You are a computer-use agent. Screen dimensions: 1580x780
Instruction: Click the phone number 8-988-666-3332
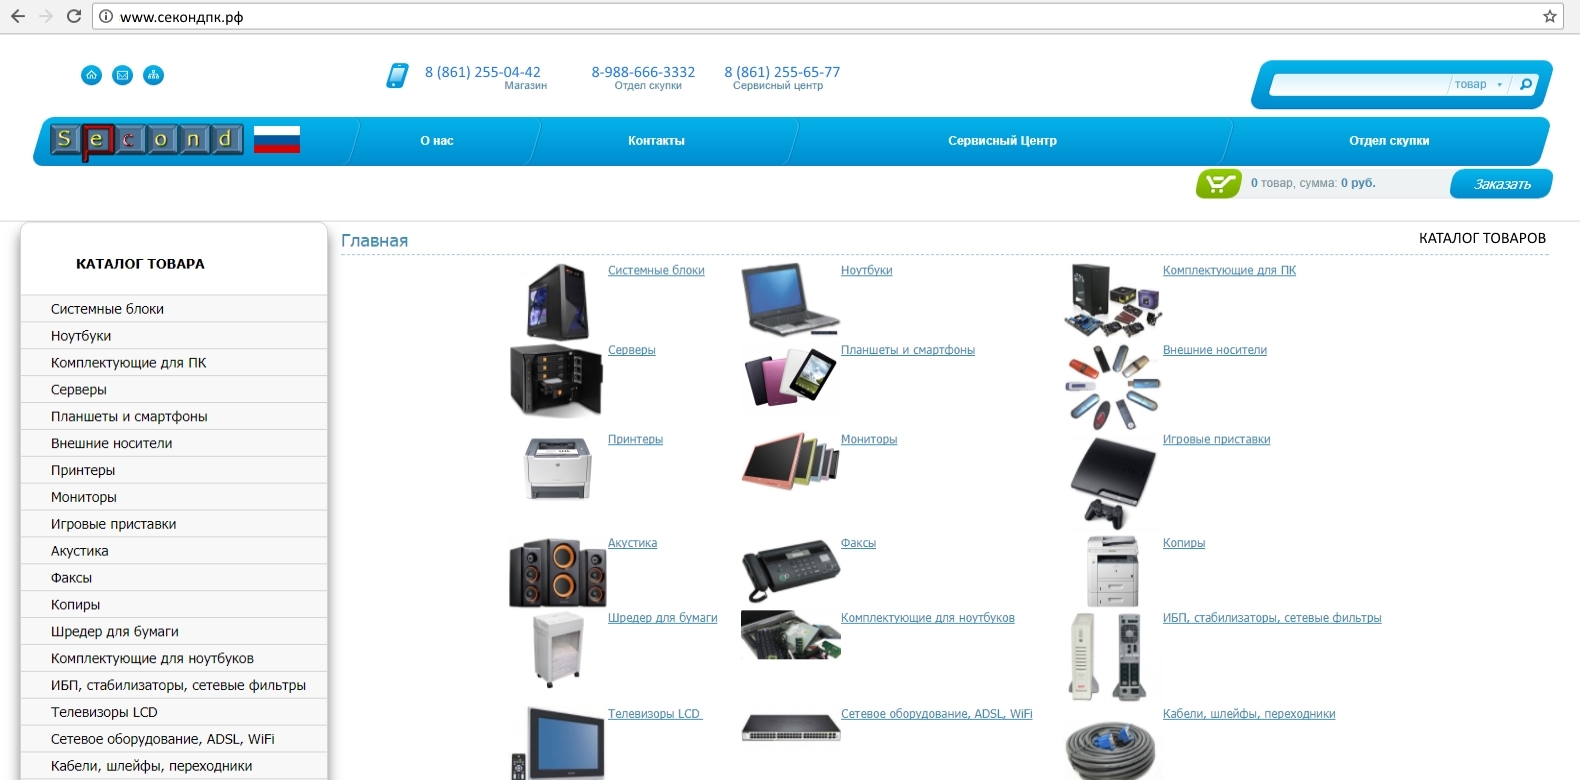[643, 72]
